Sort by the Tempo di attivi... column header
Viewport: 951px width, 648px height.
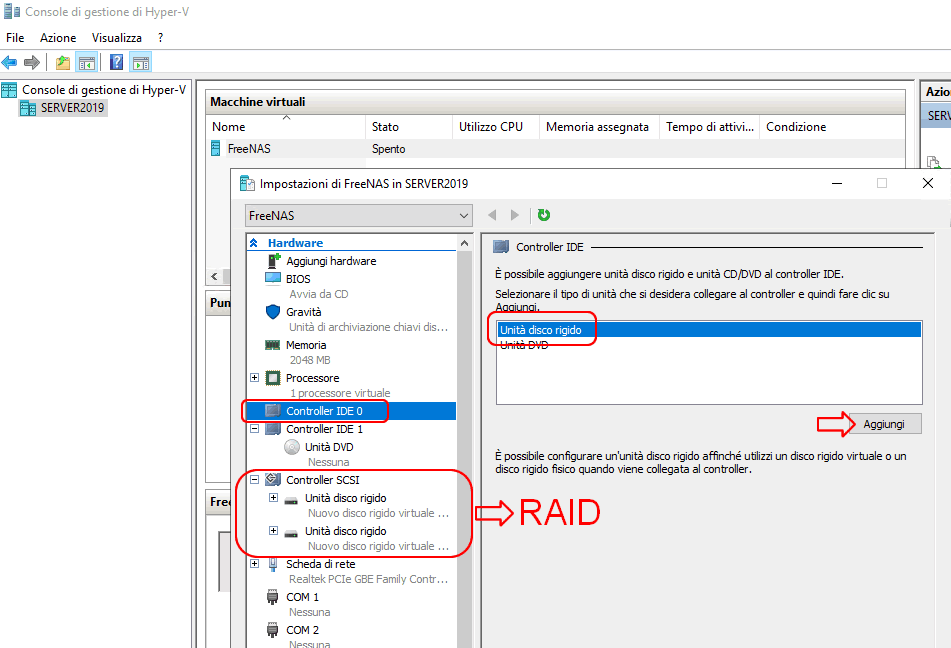pos(710,127)
